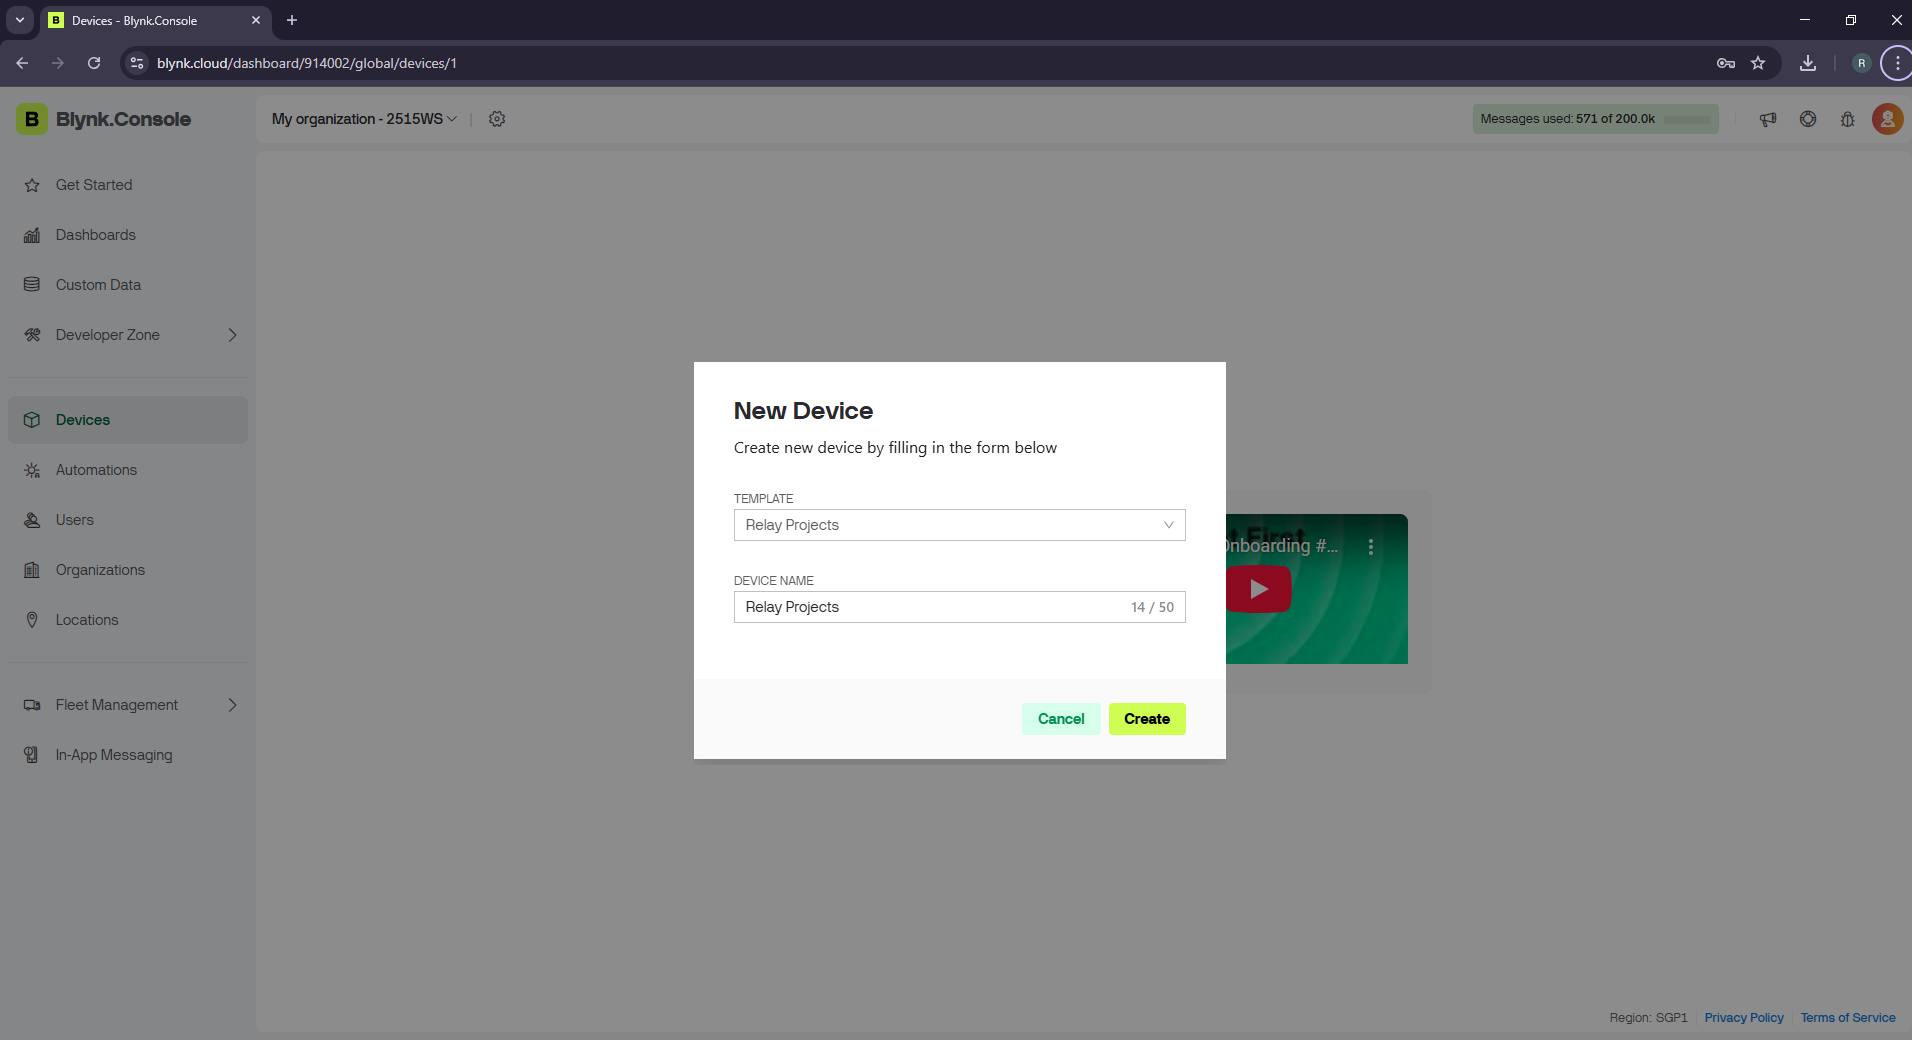Click the Blynk.Console logo
The image size is (1912, 1040).
tap(104, 119)
